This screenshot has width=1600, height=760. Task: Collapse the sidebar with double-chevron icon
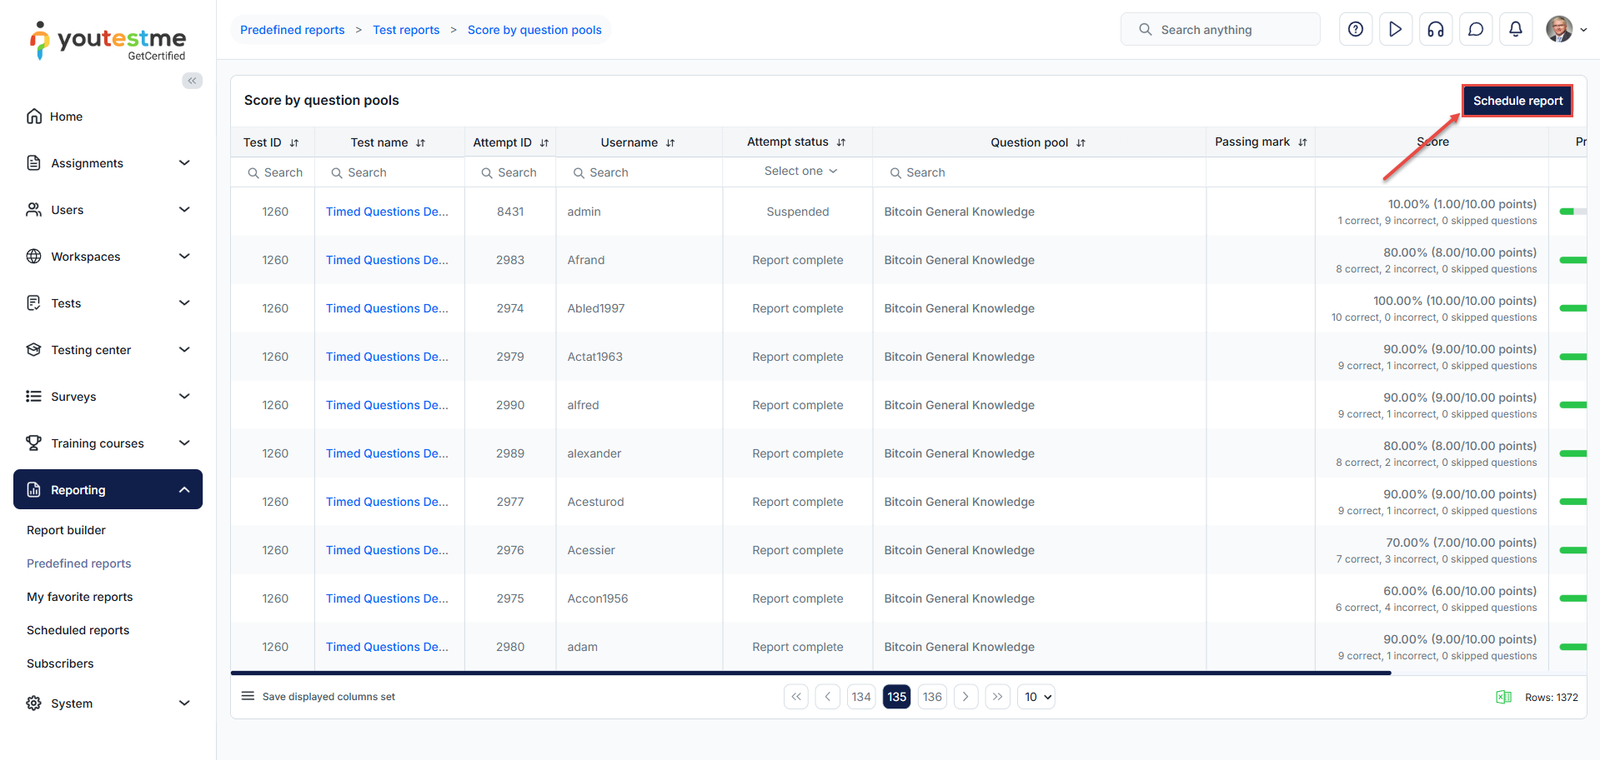192,81
